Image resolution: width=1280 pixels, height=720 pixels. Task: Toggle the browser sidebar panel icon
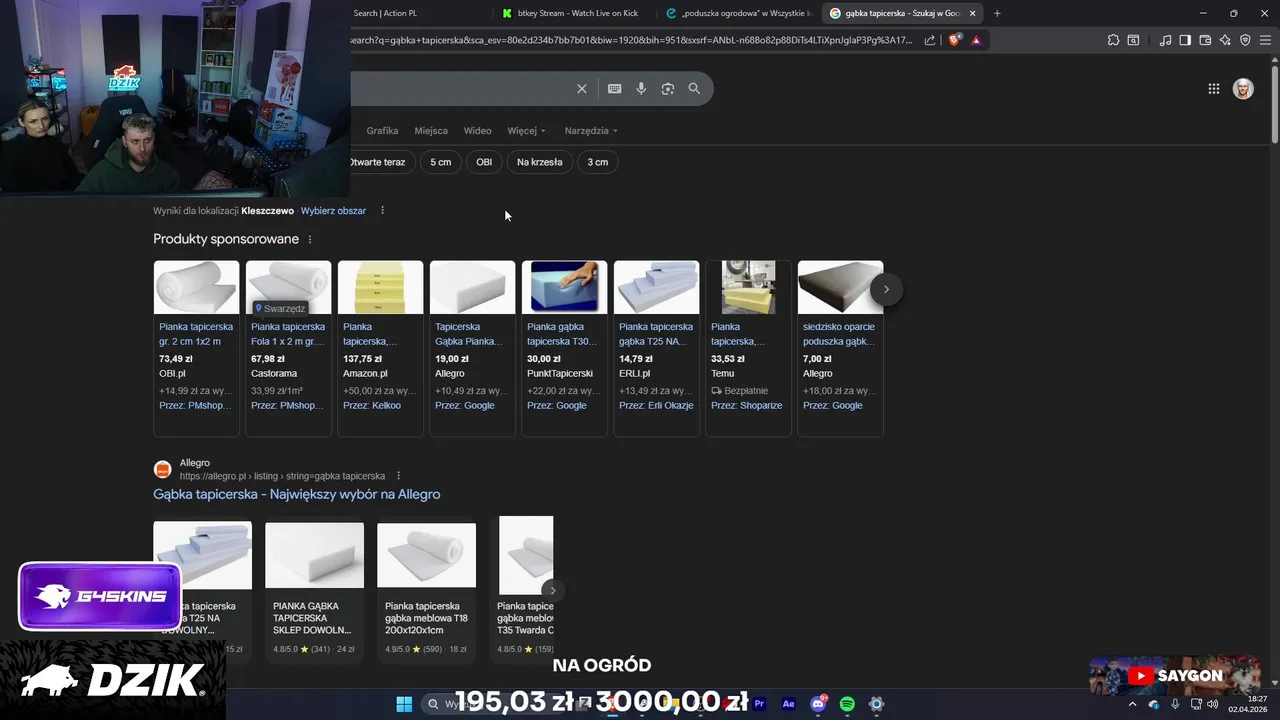tap(1185, 40)
